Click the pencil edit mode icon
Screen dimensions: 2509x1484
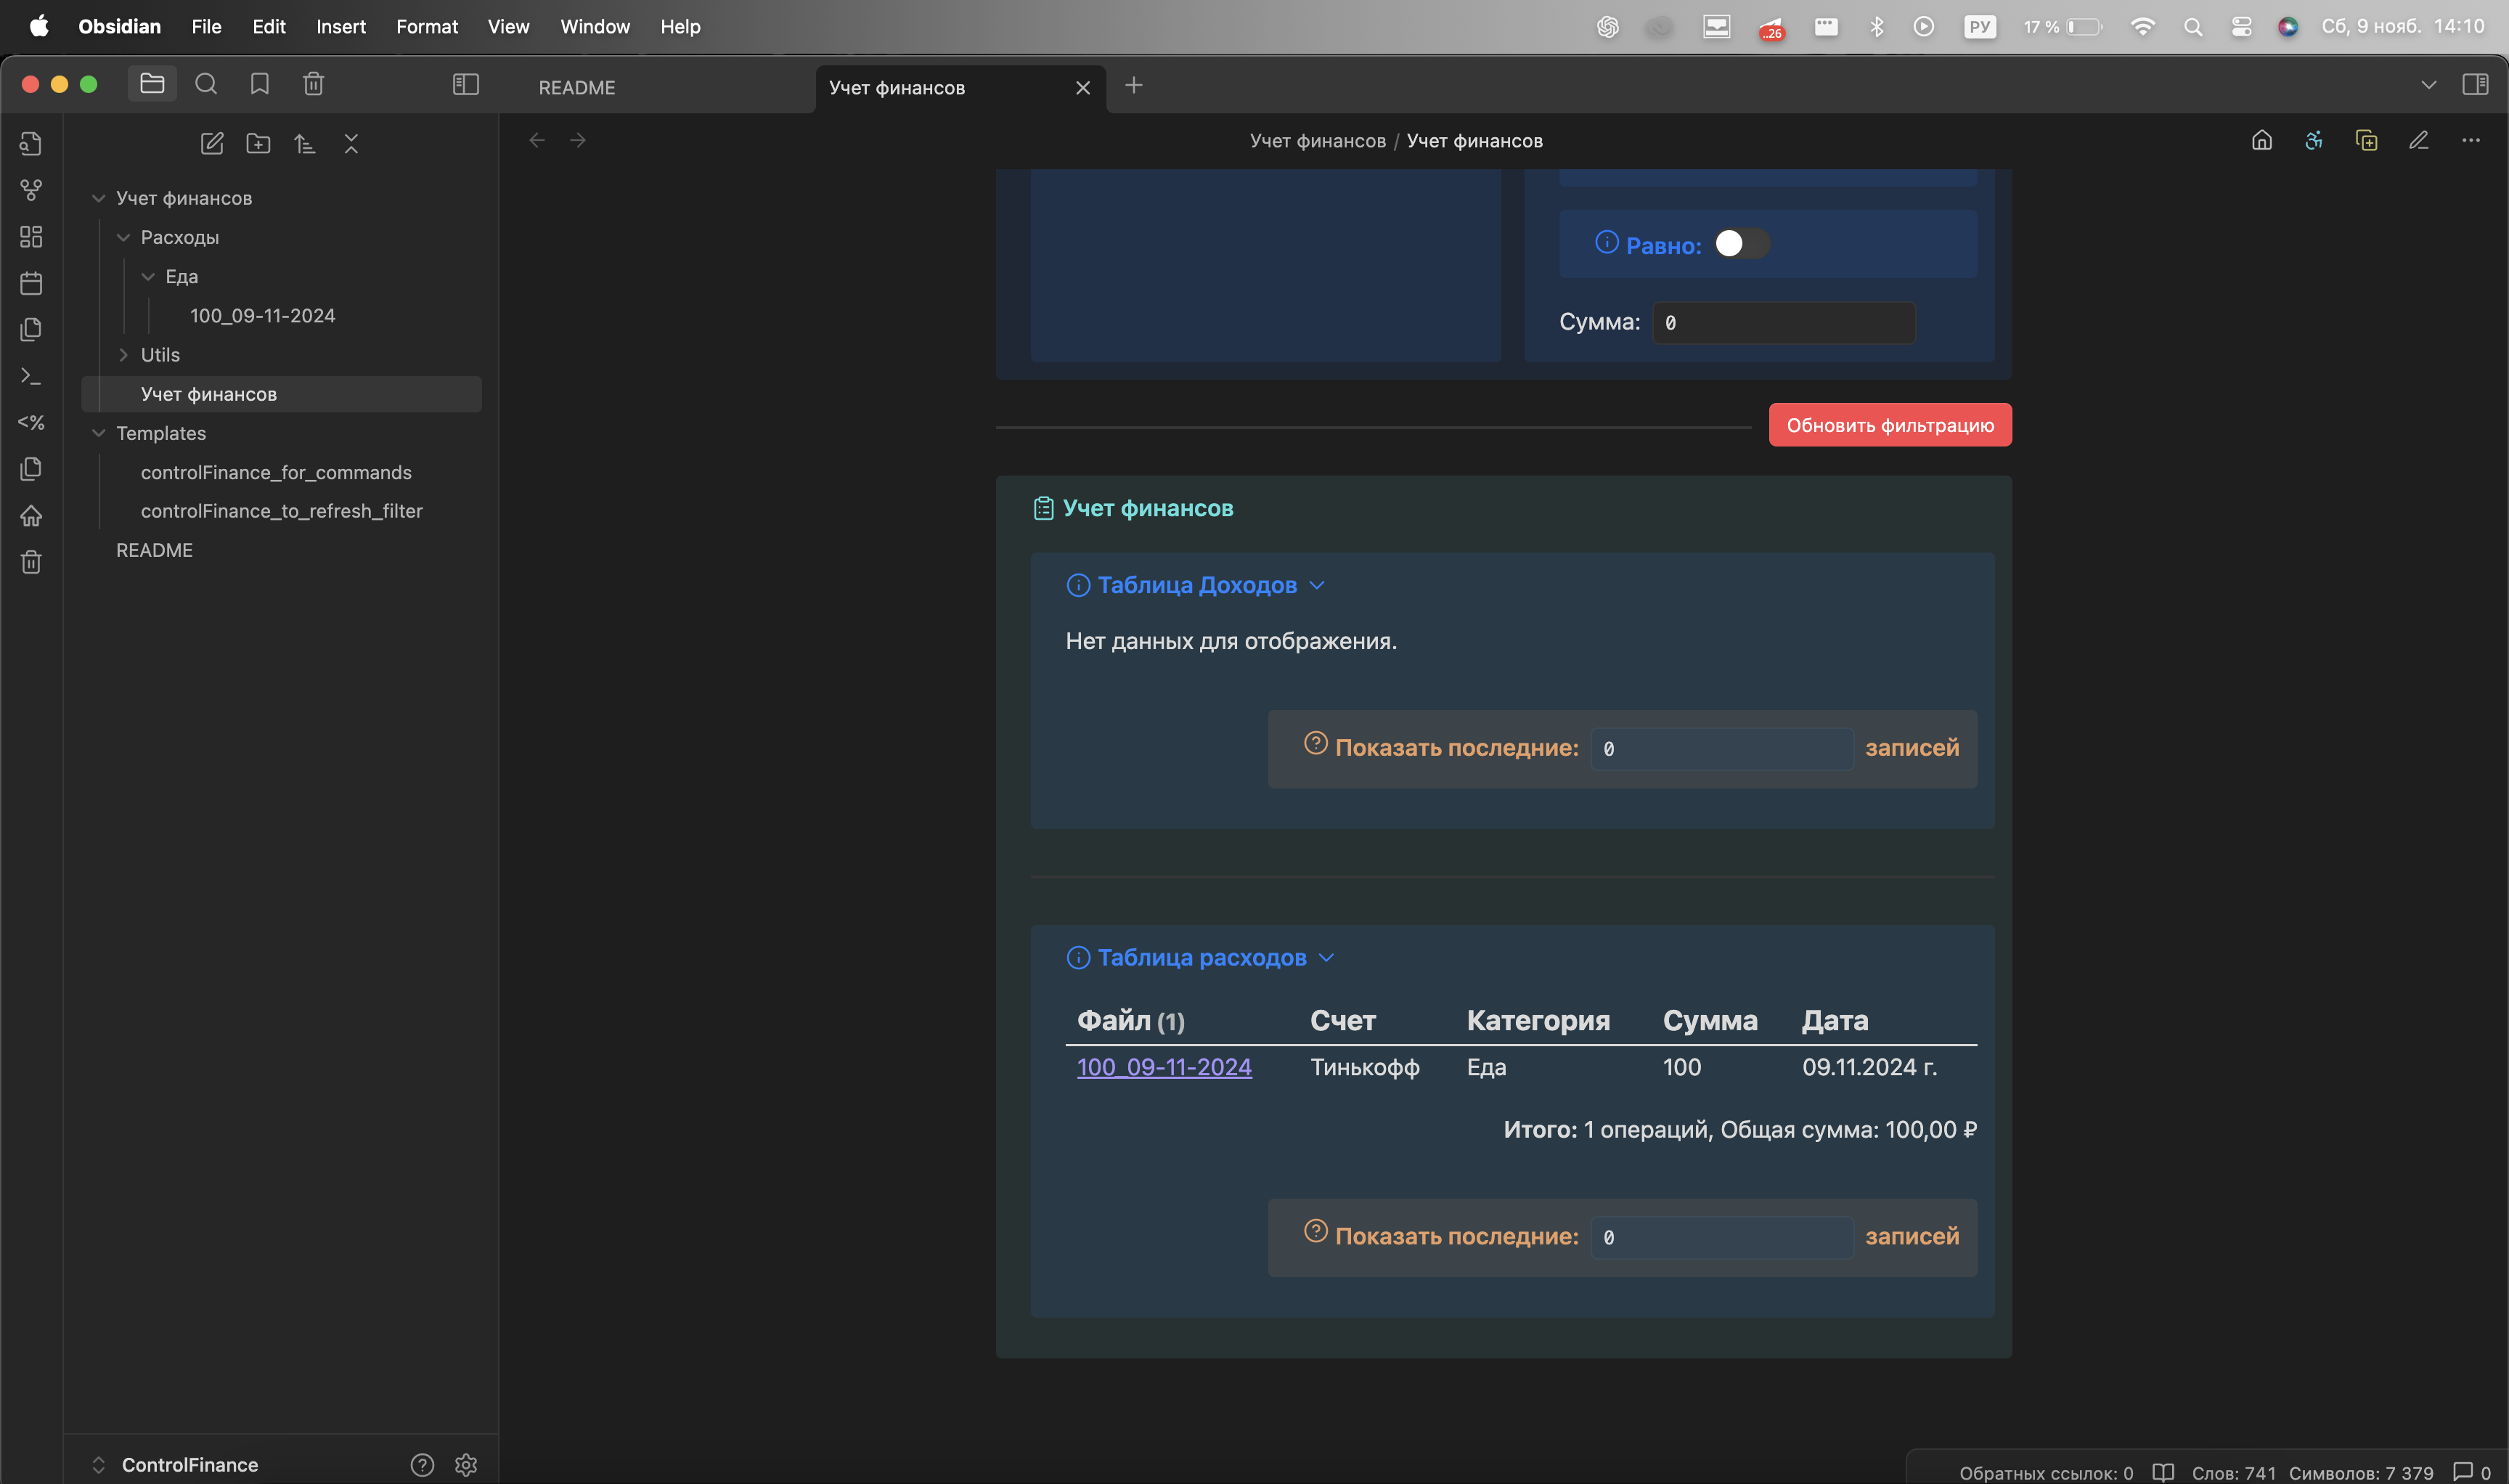2418,141
